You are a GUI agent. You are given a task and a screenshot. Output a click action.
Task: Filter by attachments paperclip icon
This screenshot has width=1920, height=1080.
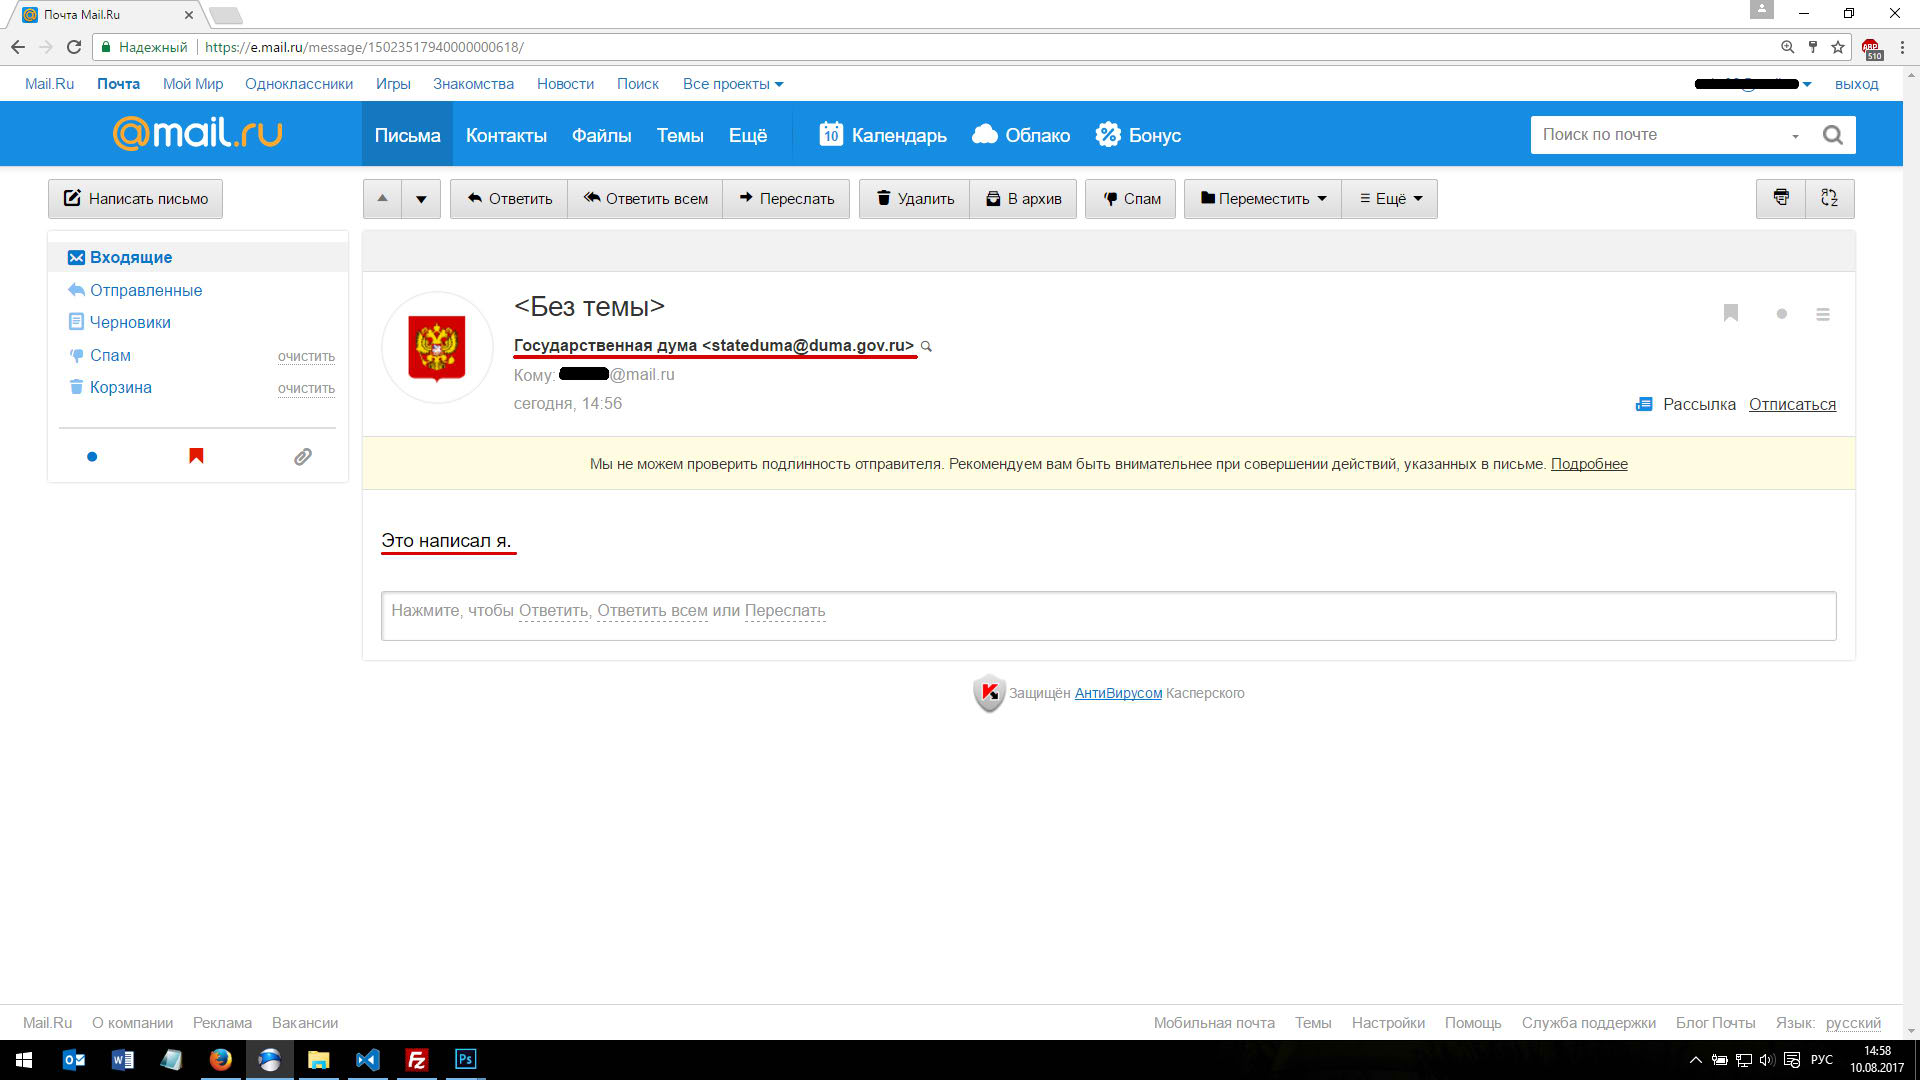(x=302, y=457)
